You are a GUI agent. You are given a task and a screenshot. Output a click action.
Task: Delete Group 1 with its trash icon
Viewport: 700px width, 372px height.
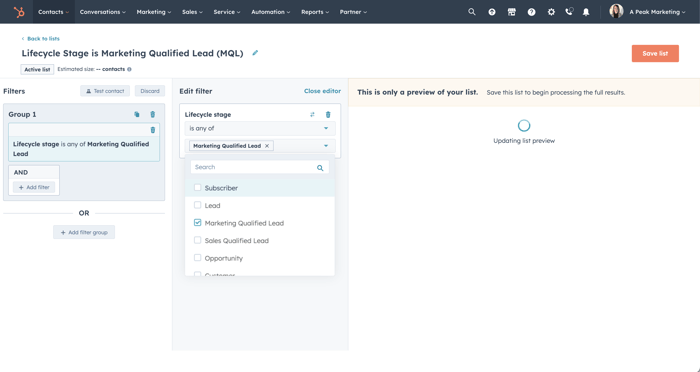(x=153, y=114)
